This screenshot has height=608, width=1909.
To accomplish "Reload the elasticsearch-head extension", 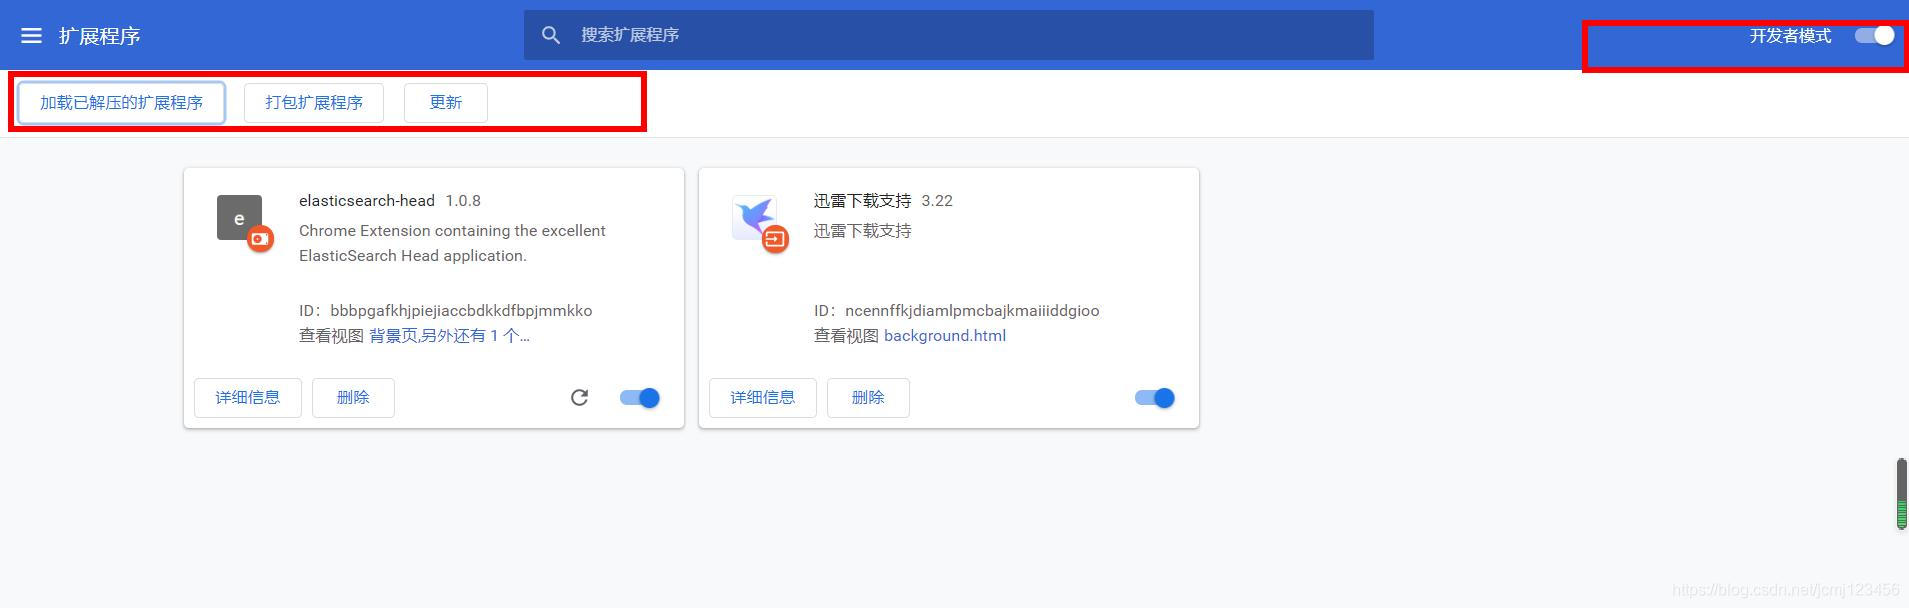I will coord(579,398).
